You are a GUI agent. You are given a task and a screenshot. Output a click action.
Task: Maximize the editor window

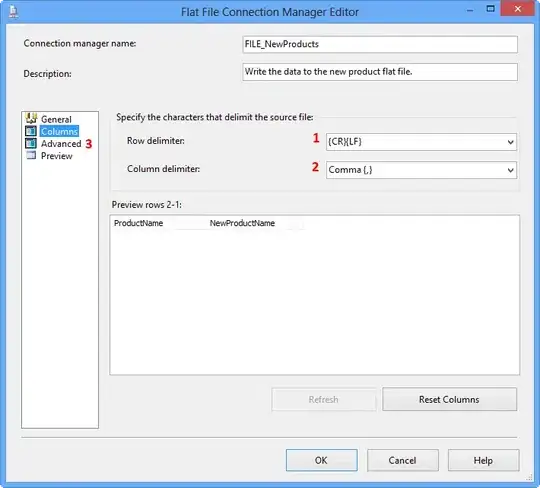490,9
